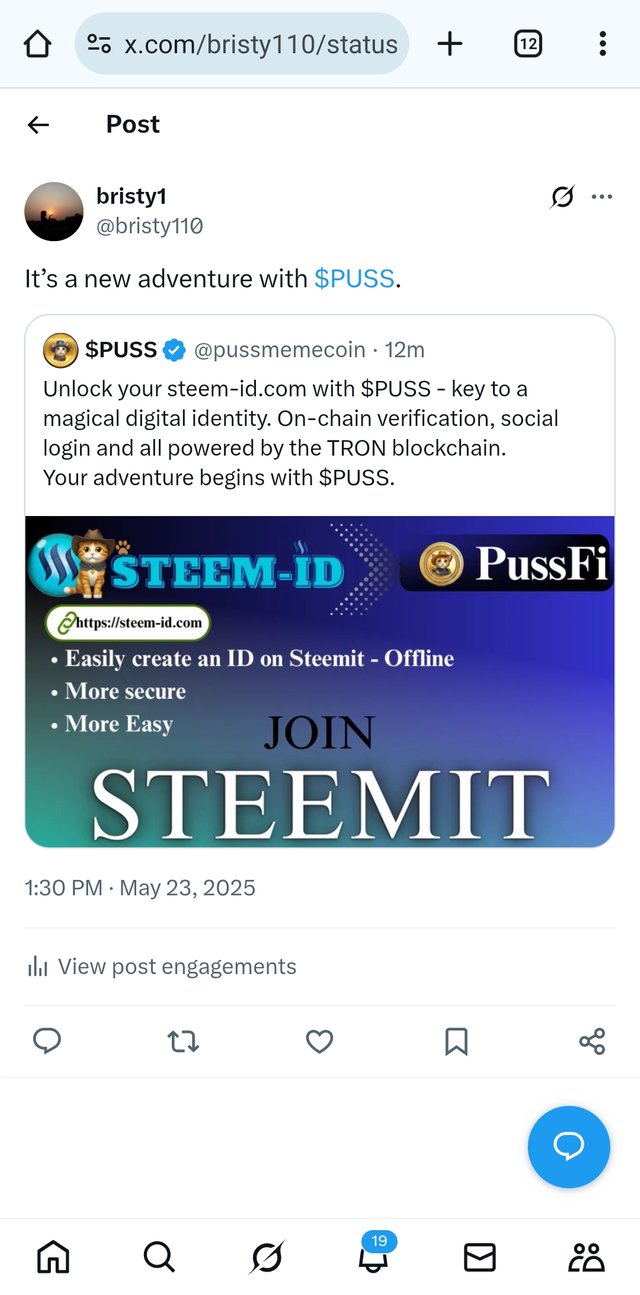Open the quoted $PUSS post text

[x=300, y=433]
